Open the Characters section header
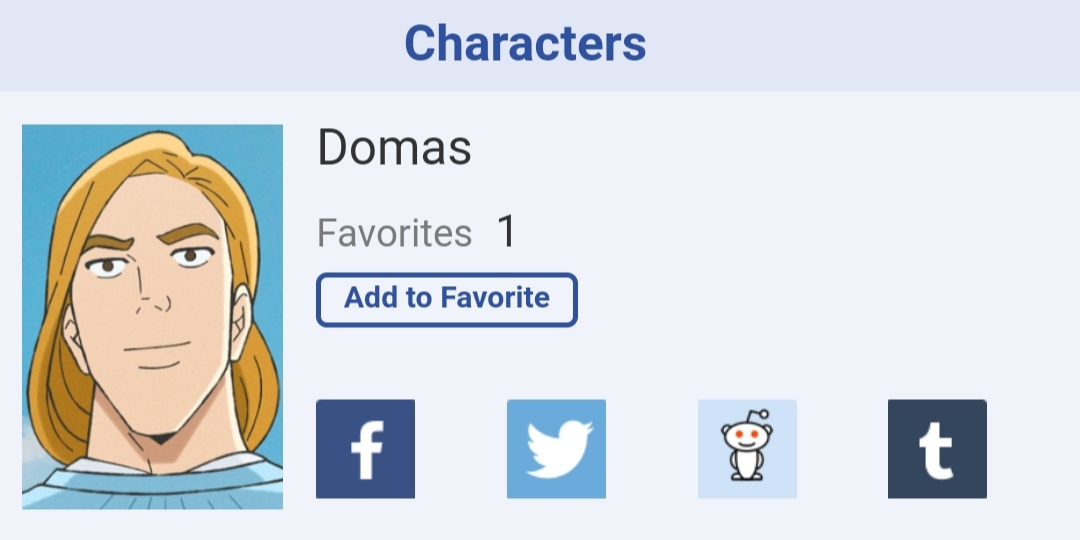Image resolution: width=1080 pixels, height=540 pixels. point(525,44)
